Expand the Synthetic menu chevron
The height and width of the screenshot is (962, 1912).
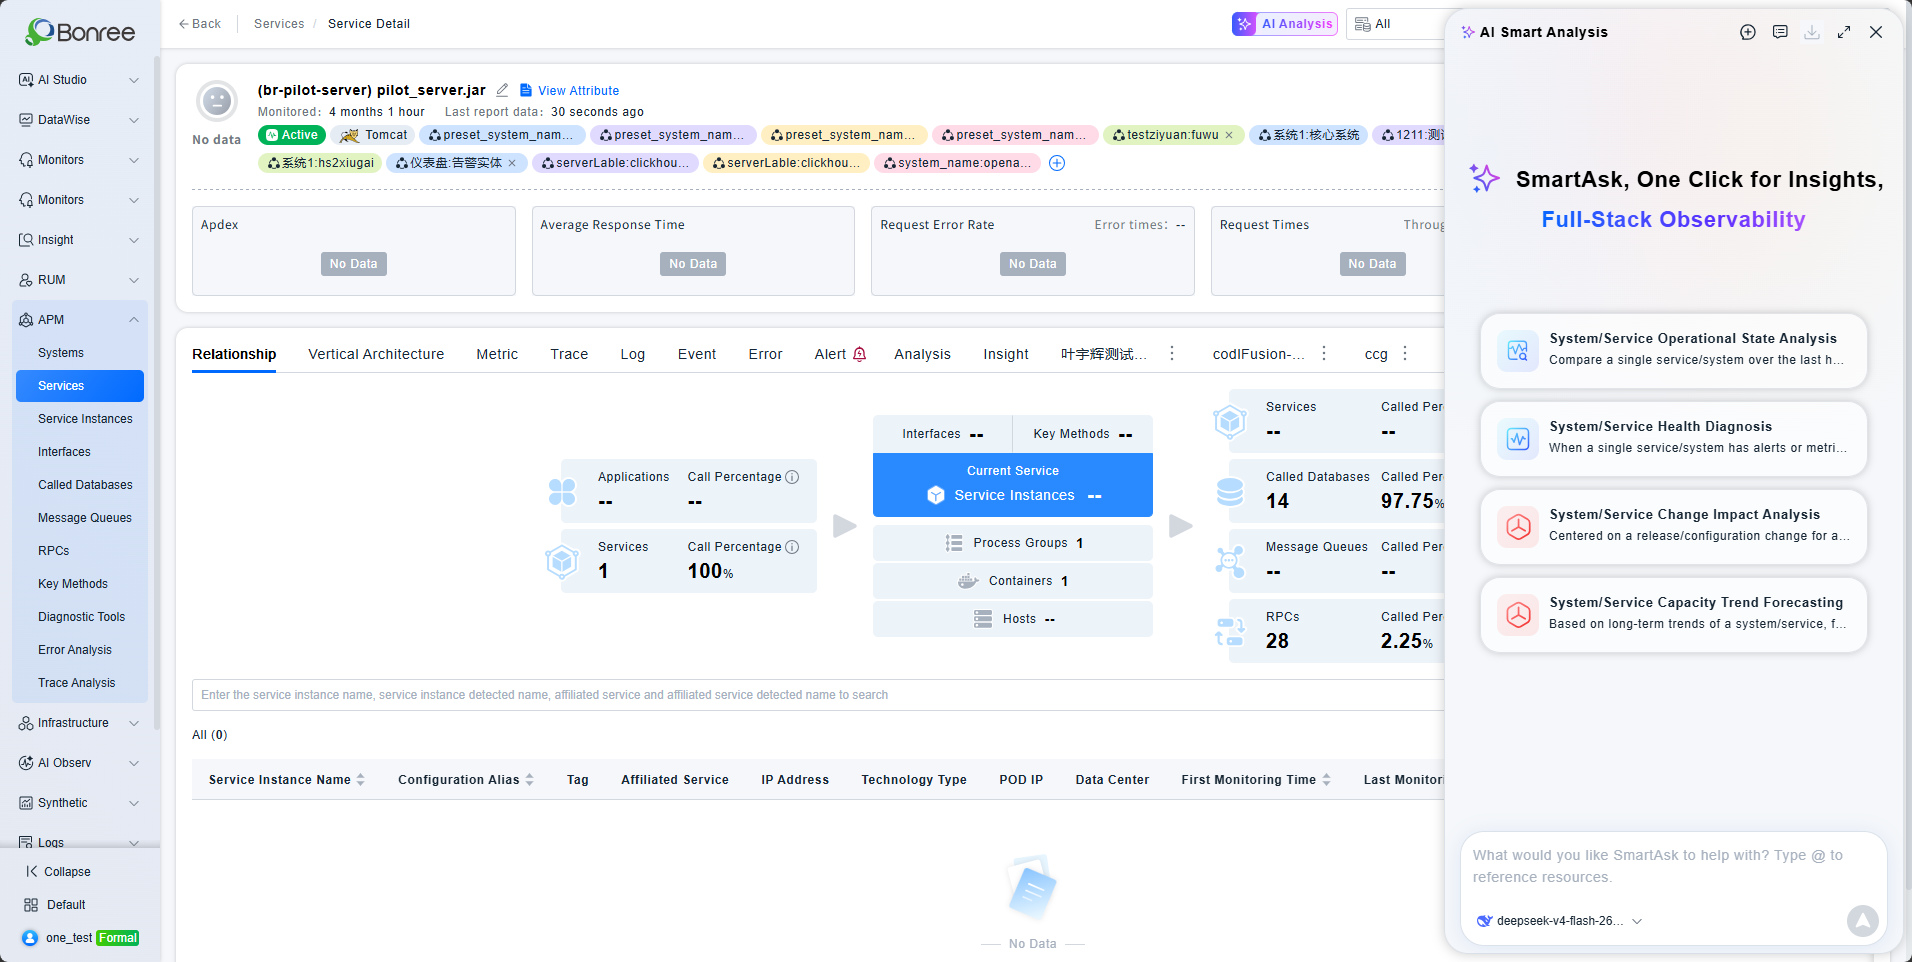click(x=134, y=803)
